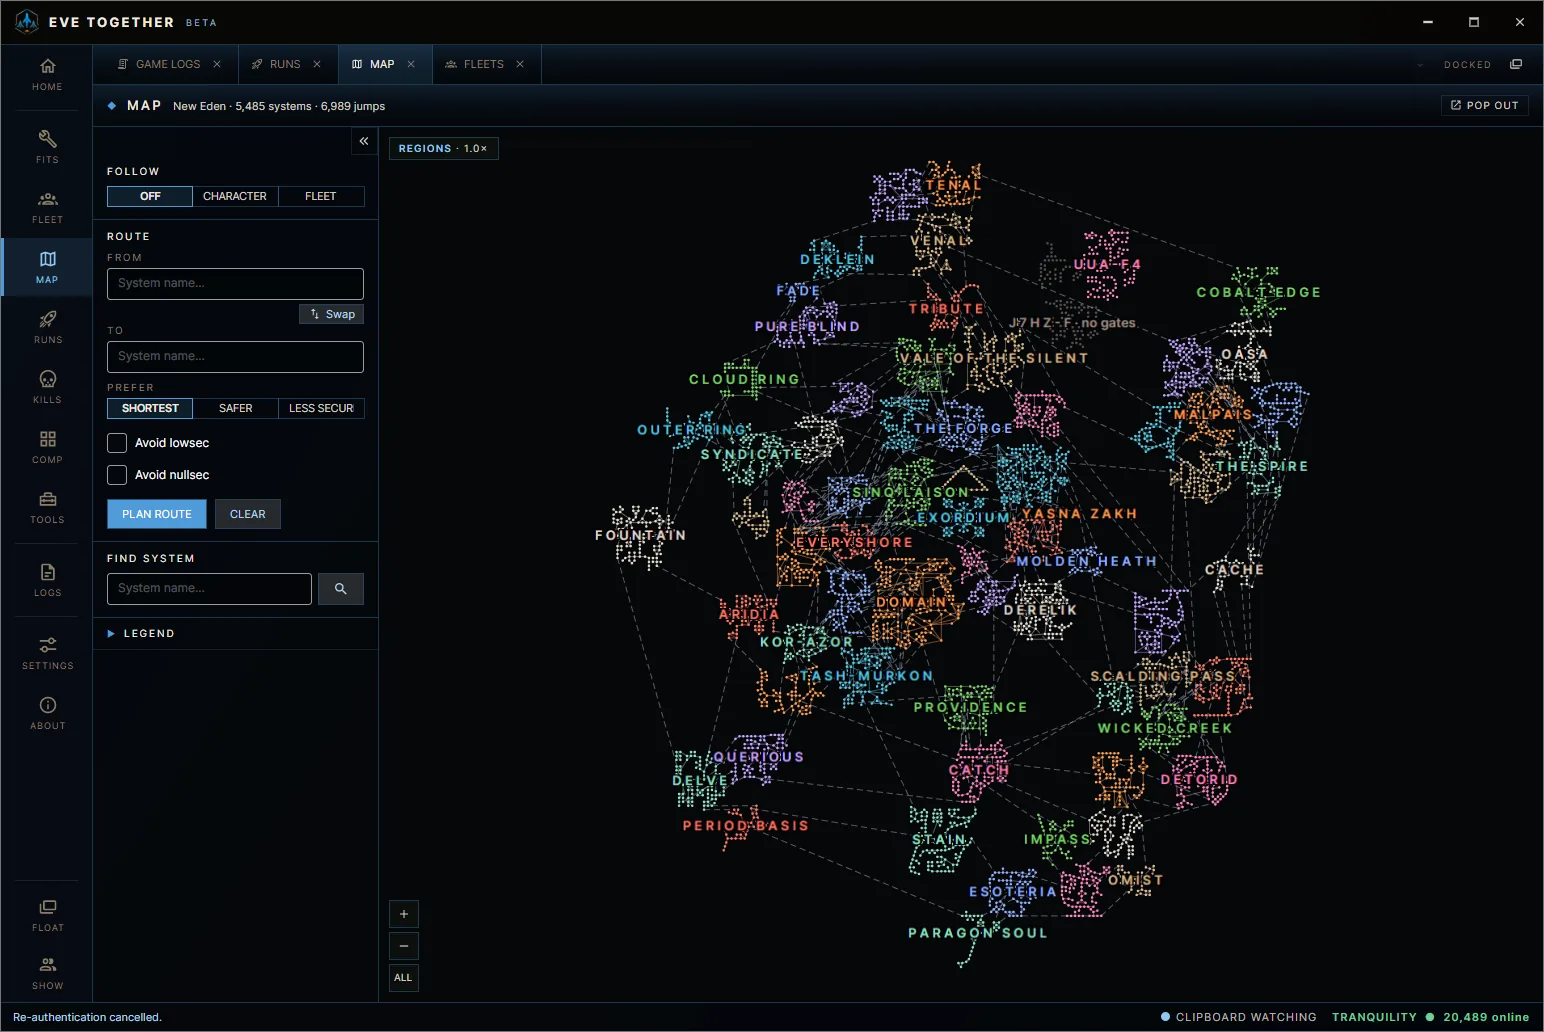The image size is (1544, 1032).
Task: Open the Logs document icon
Action: click(47, 579)
